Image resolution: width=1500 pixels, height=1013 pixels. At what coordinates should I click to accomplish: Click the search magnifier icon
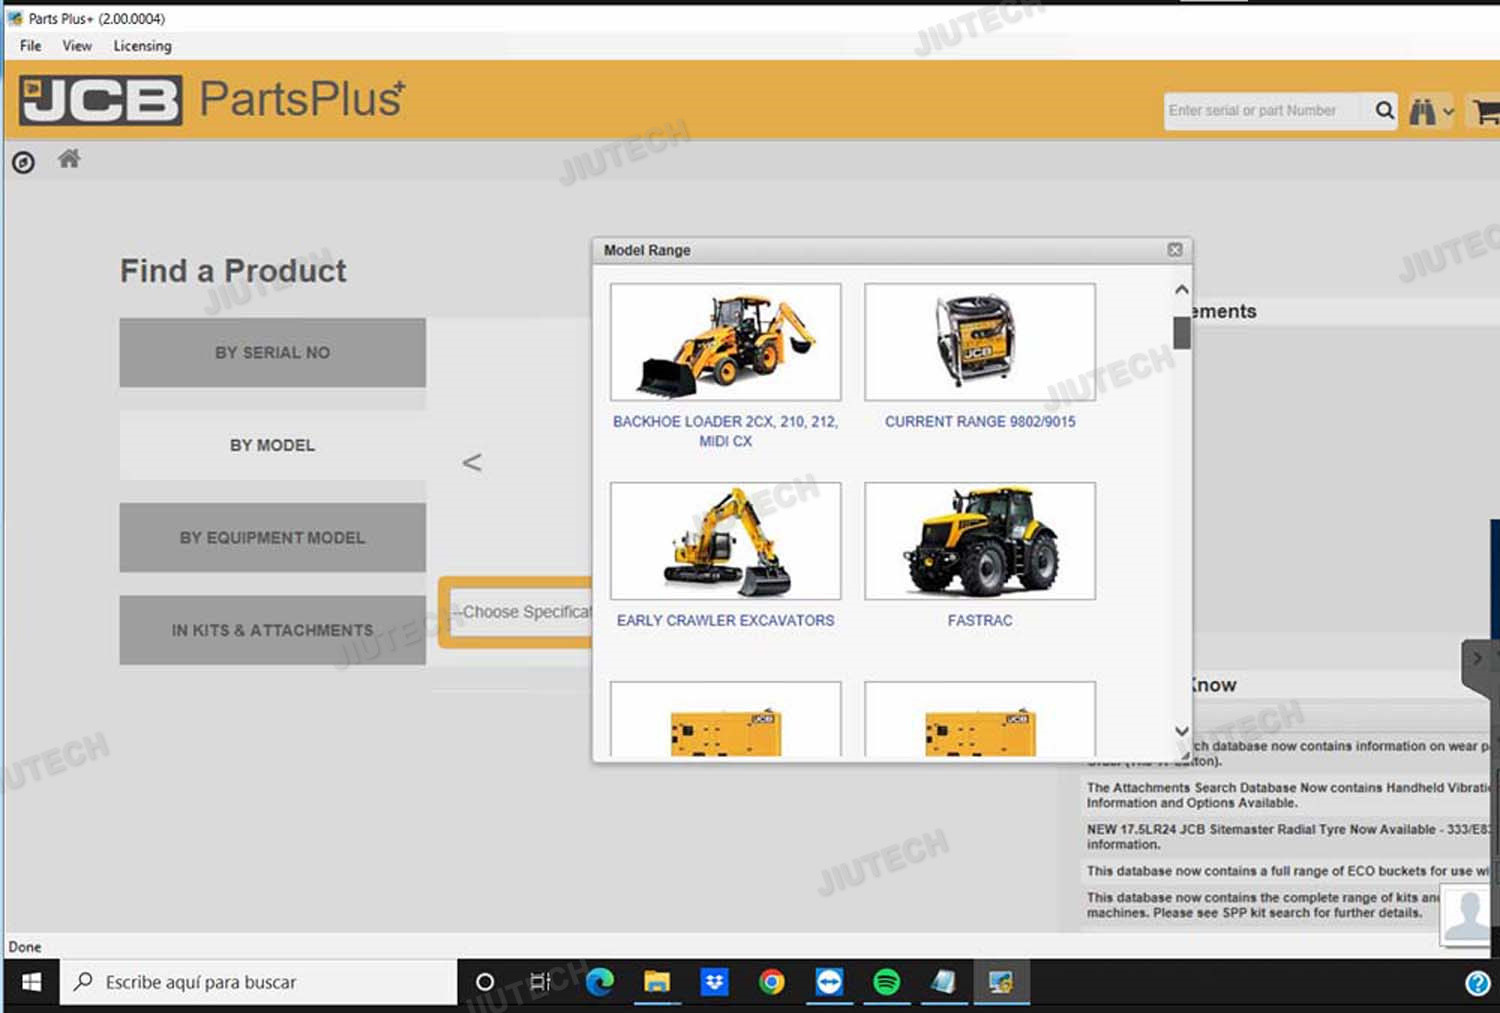(1384, 110)
